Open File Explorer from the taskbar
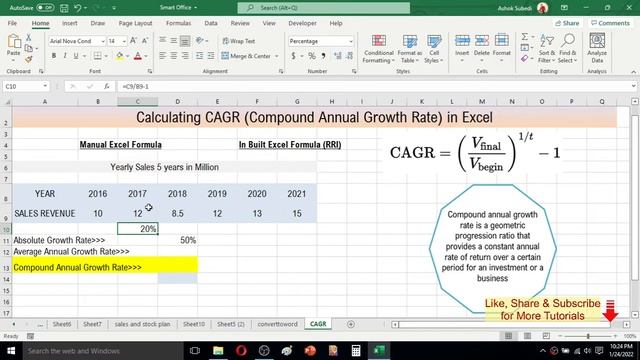The image size is (640, 360). [x=218, y=351]
